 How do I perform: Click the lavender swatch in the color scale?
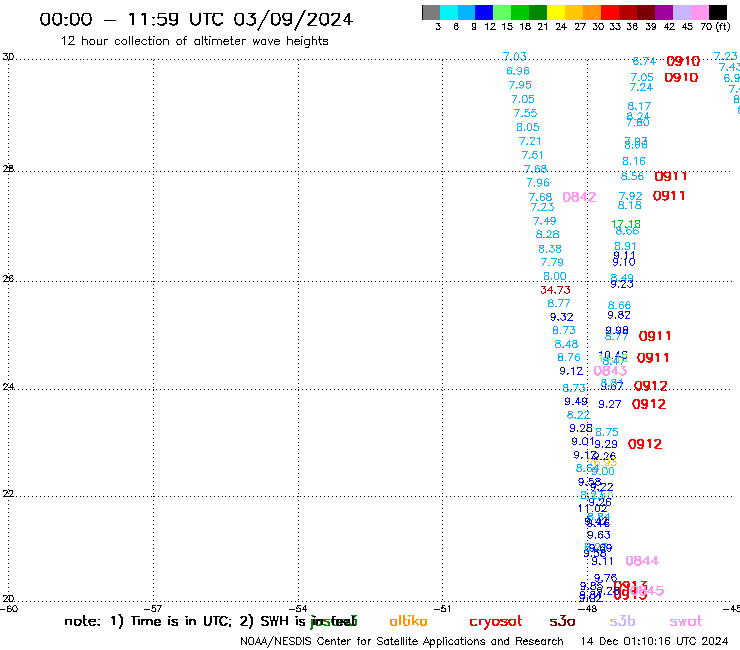pyautogui.click(x=681, y=12)
